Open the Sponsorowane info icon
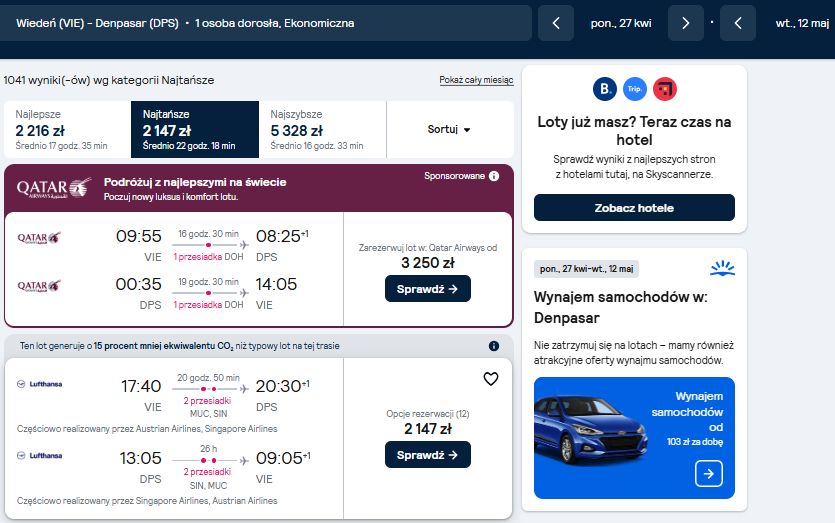Screen dimensions: 835x523 [x=494, y=176]
